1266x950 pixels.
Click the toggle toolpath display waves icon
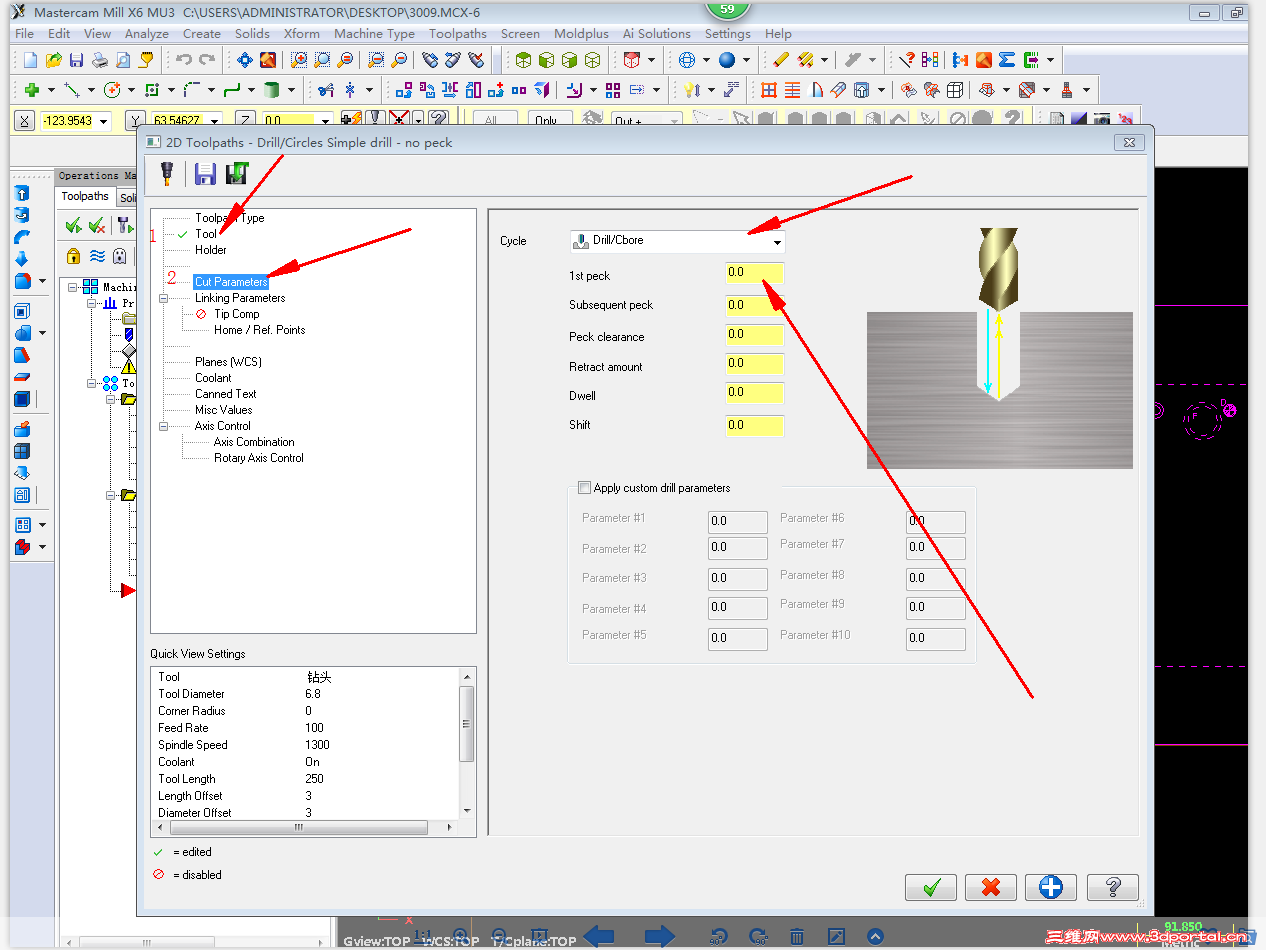(x=97, y=256)
